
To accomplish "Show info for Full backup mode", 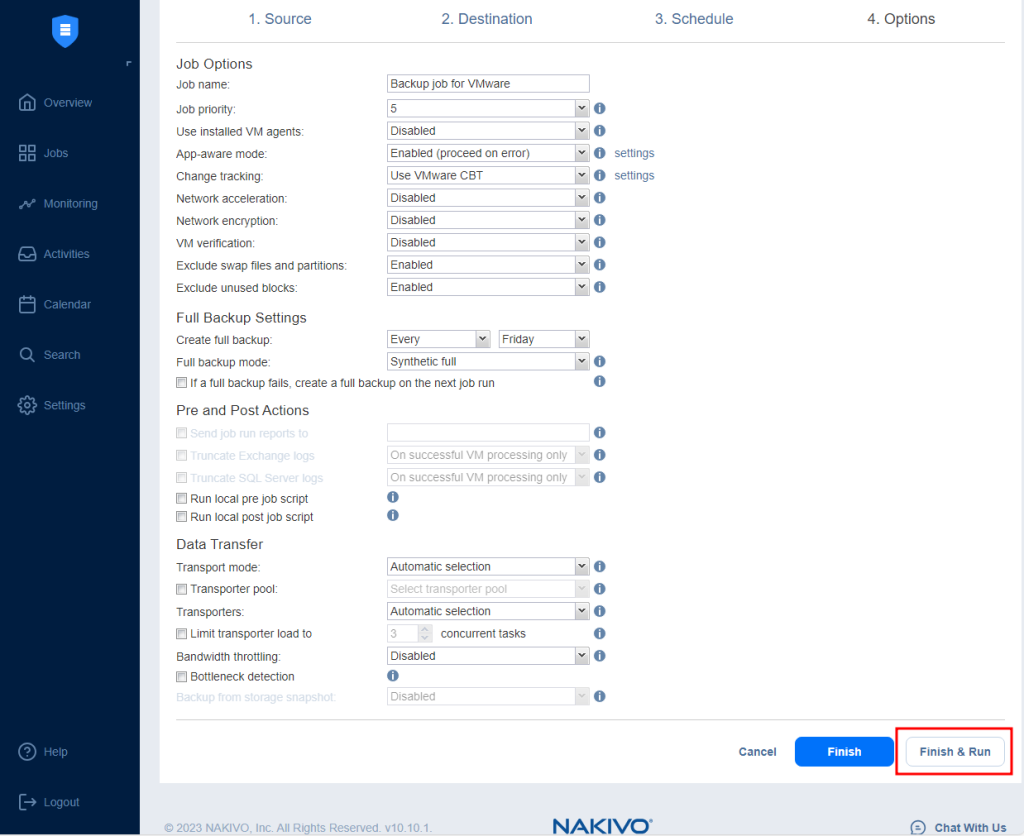I will 600,361.
